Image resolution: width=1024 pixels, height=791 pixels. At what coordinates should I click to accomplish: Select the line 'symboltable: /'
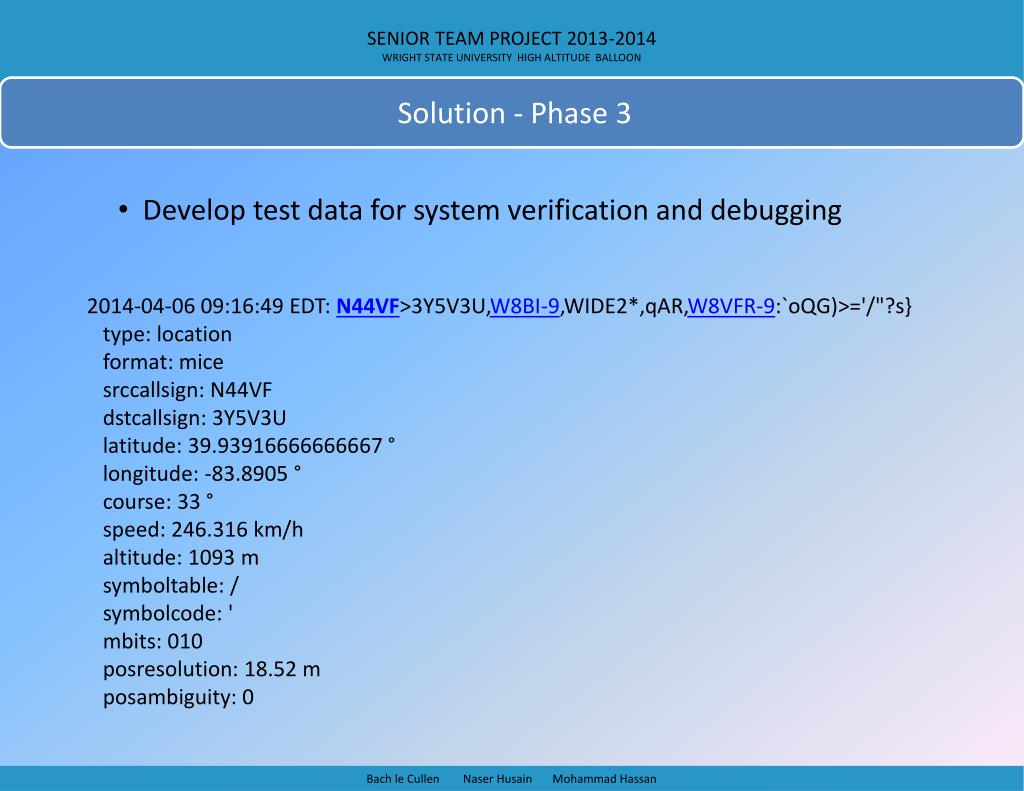pyautogui.click(x=170, y=585)
